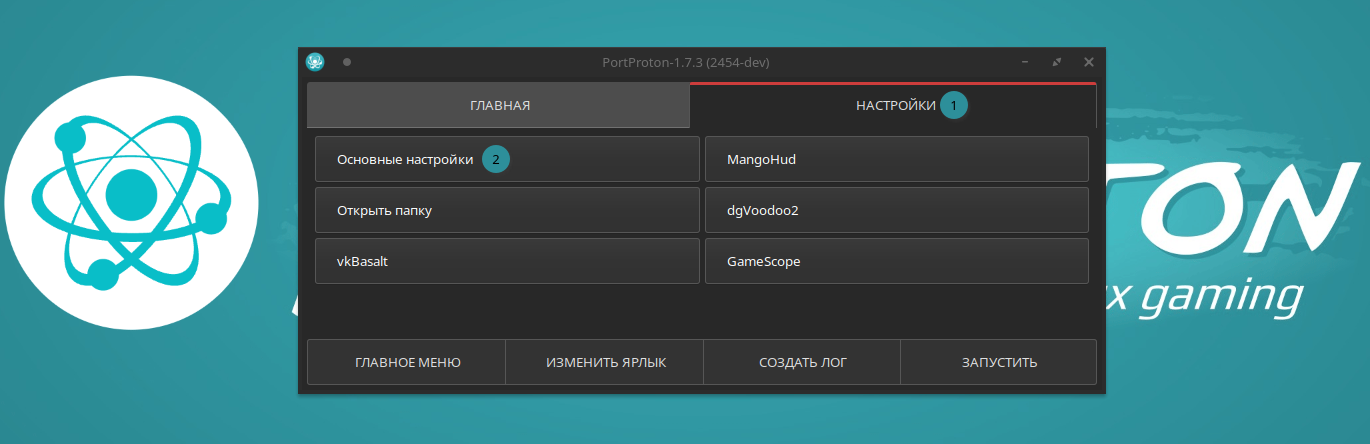
Task: Minimize the PortProton window
Action: pos(1025,62)
